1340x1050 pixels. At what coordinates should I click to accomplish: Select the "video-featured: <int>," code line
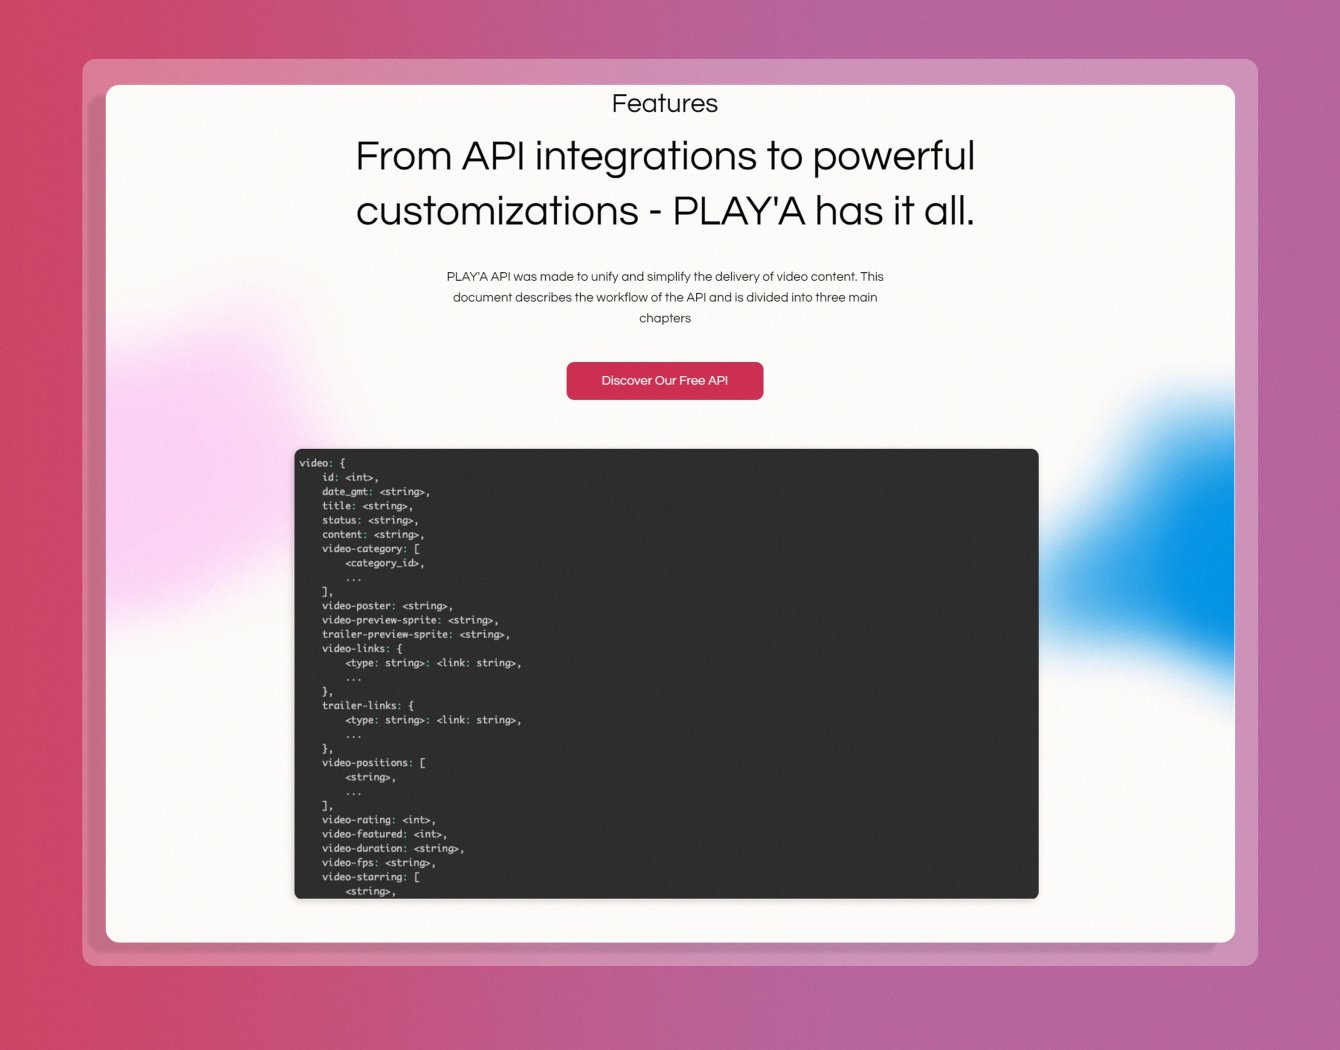[384, 834]
